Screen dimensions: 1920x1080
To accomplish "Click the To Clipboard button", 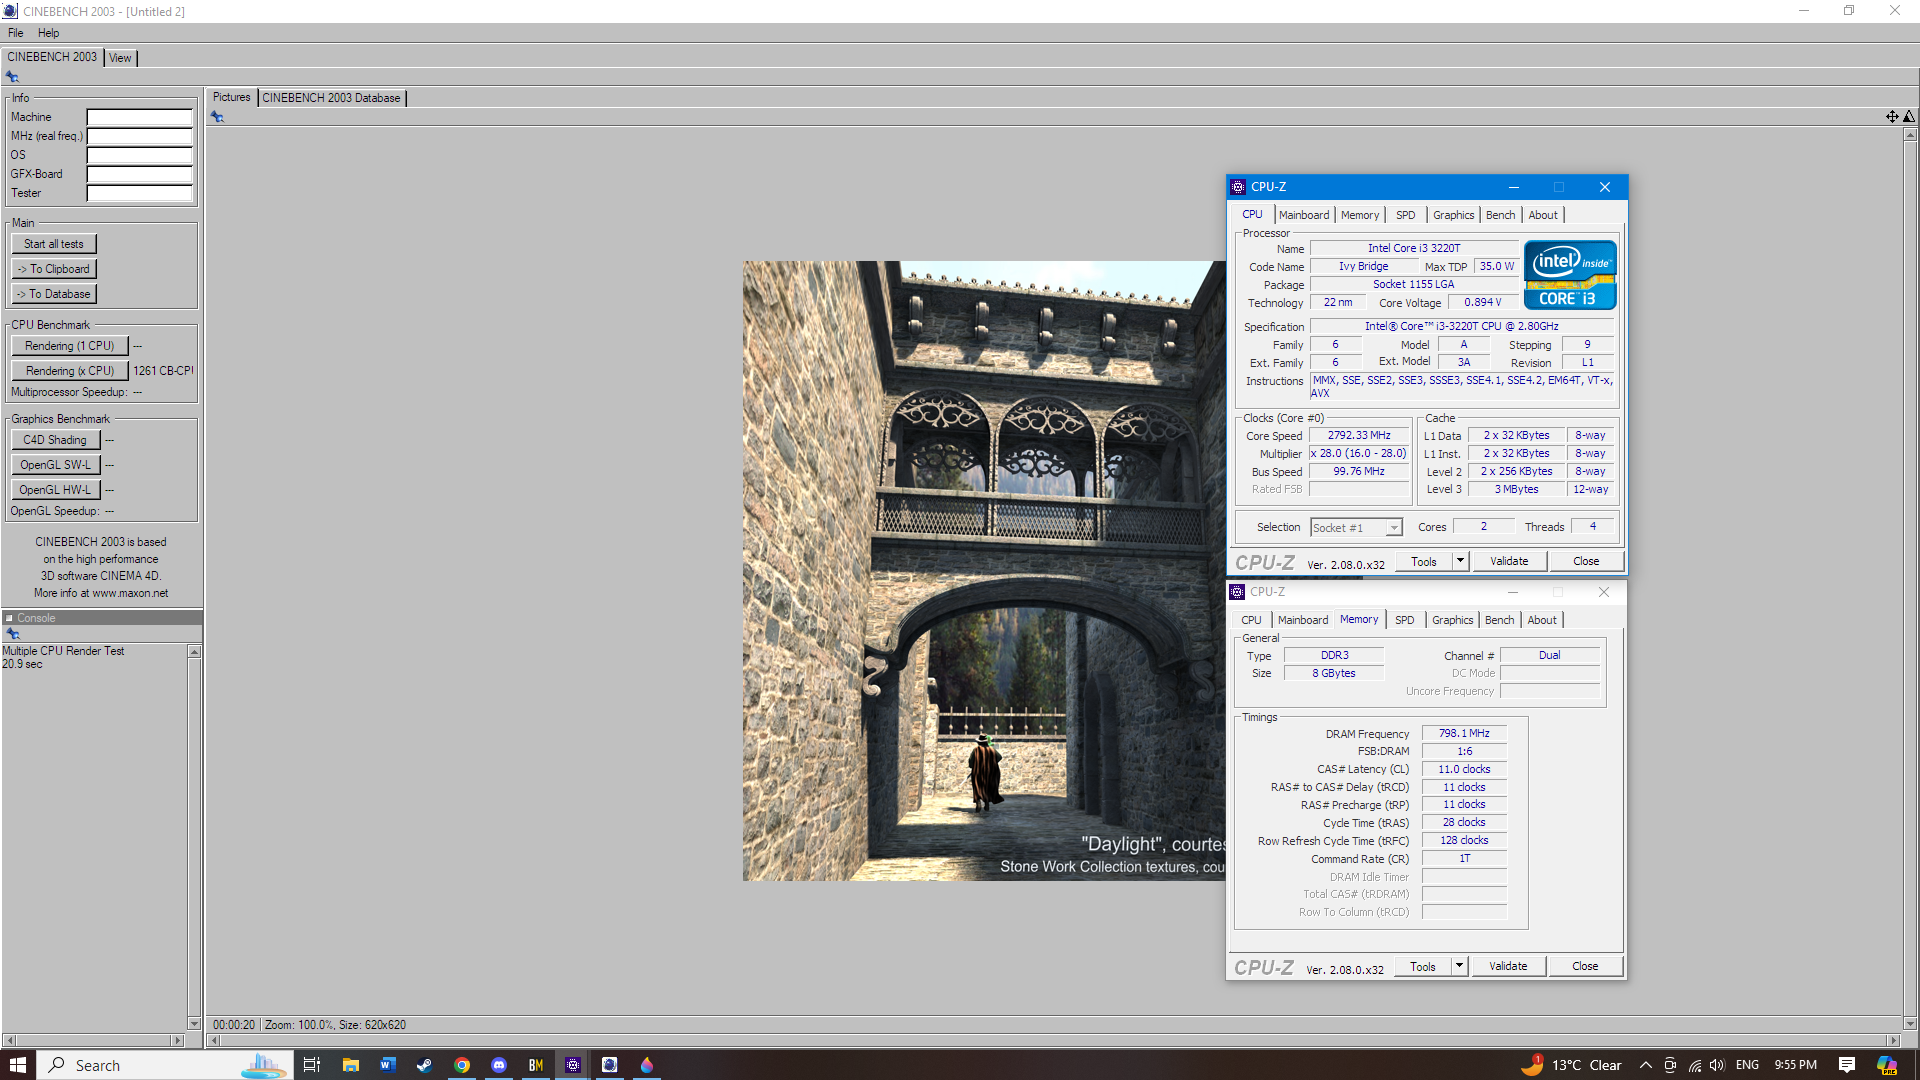I will pos(54,269).
